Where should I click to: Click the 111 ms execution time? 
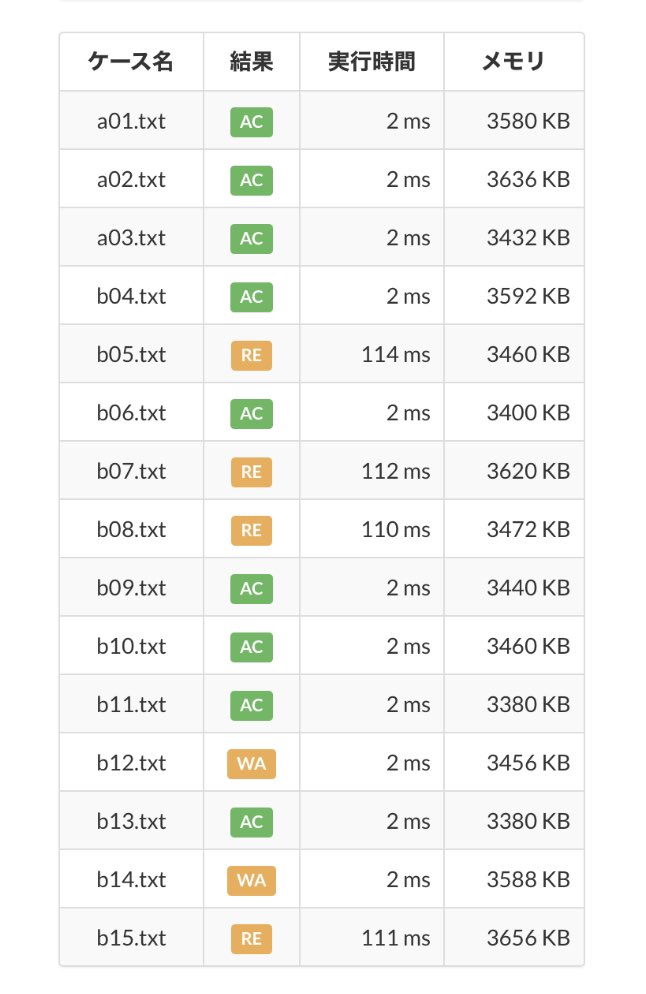(x=396, y=938)
